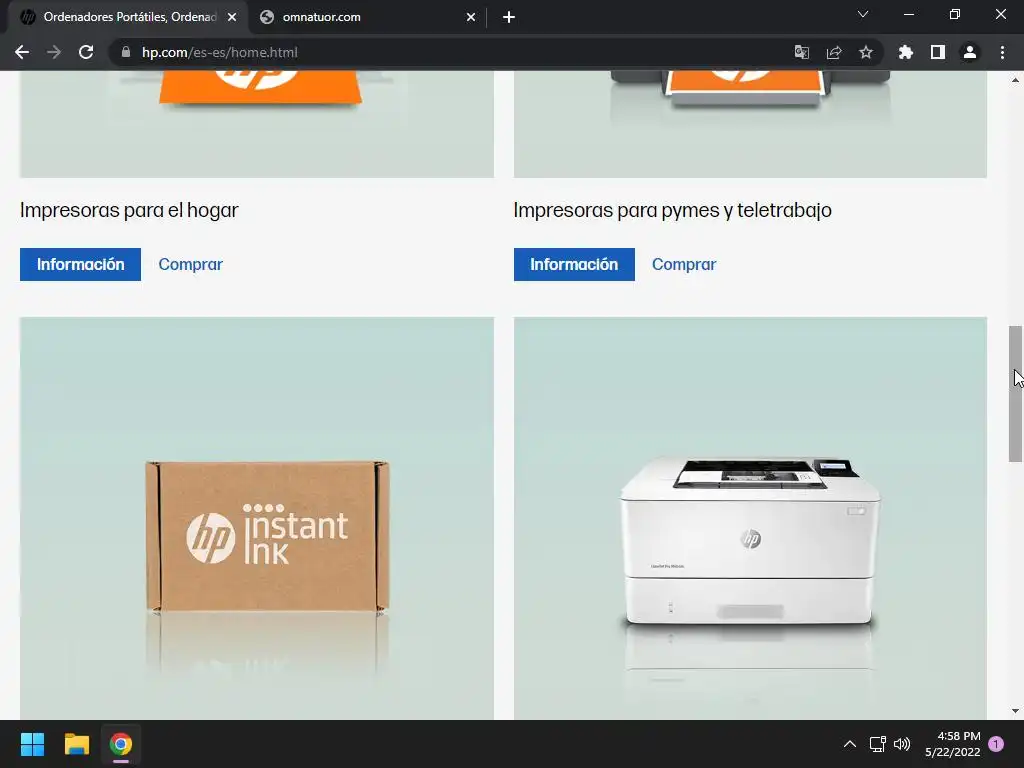Open the notification badge in the tray
The height and width of the screenshot is (768, 1024).
996,744
